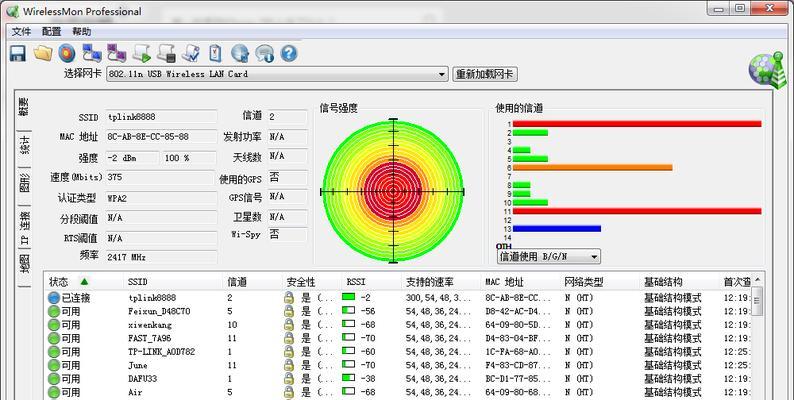Click the green status icon for FAST_7A96
Screen dimensions: 794x400
[54, 338]
